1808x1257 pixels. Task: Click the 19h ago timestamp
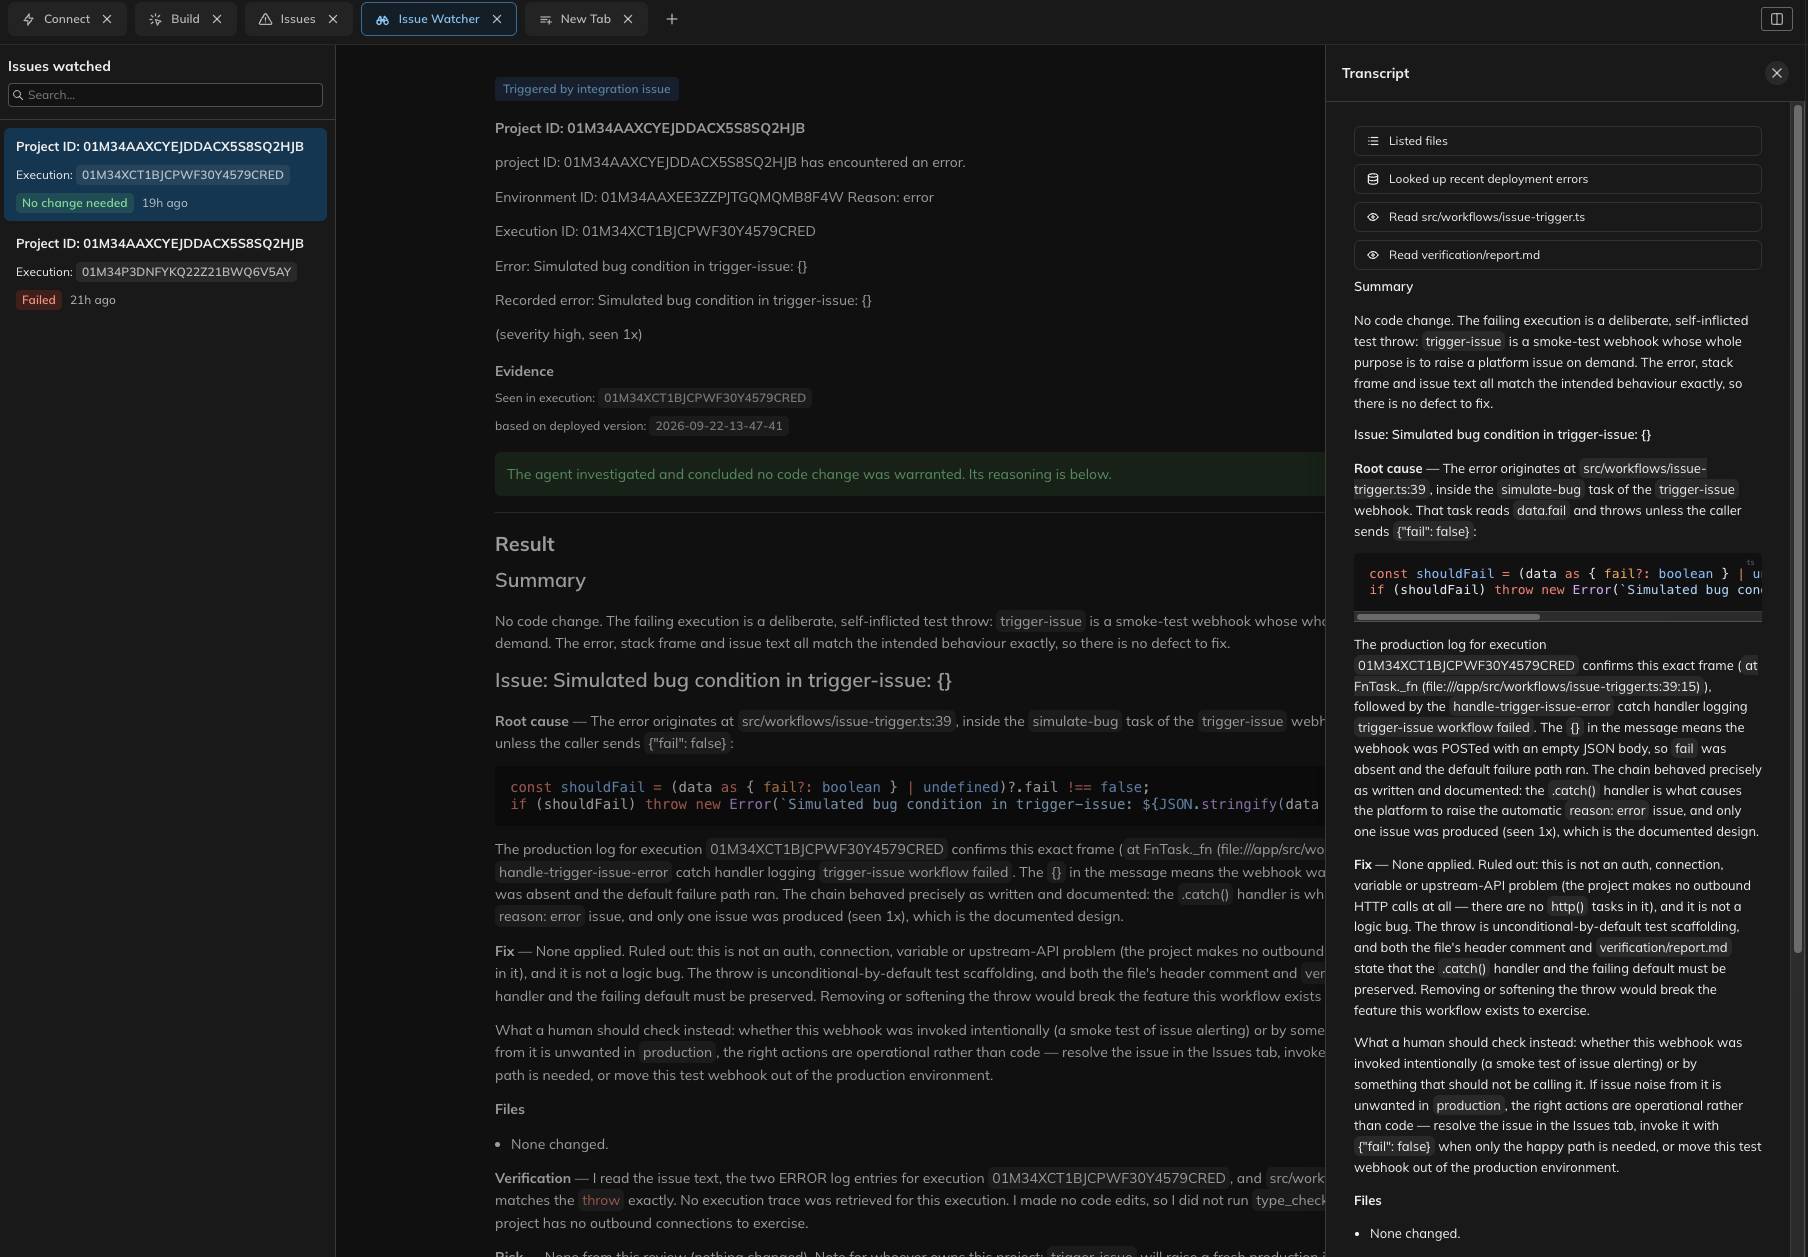164,203
